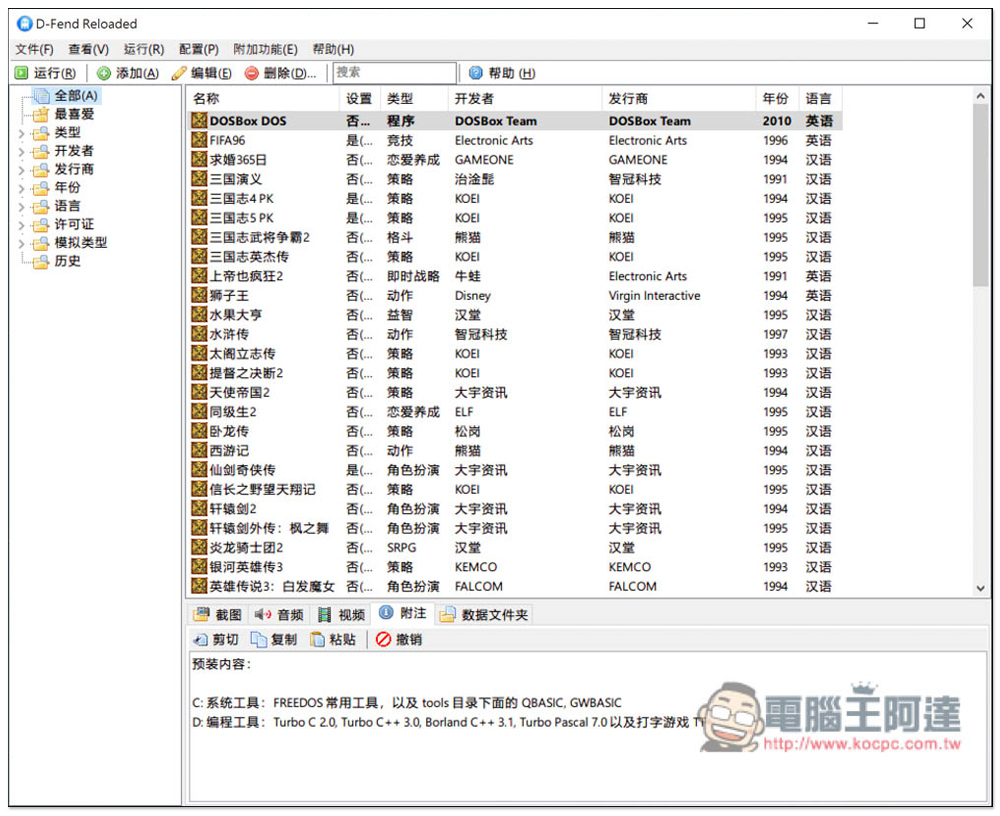Click the 剪切 (Cut) icon in notes panel
Viewport: 1000px width, 816px height.
[200, 640]
